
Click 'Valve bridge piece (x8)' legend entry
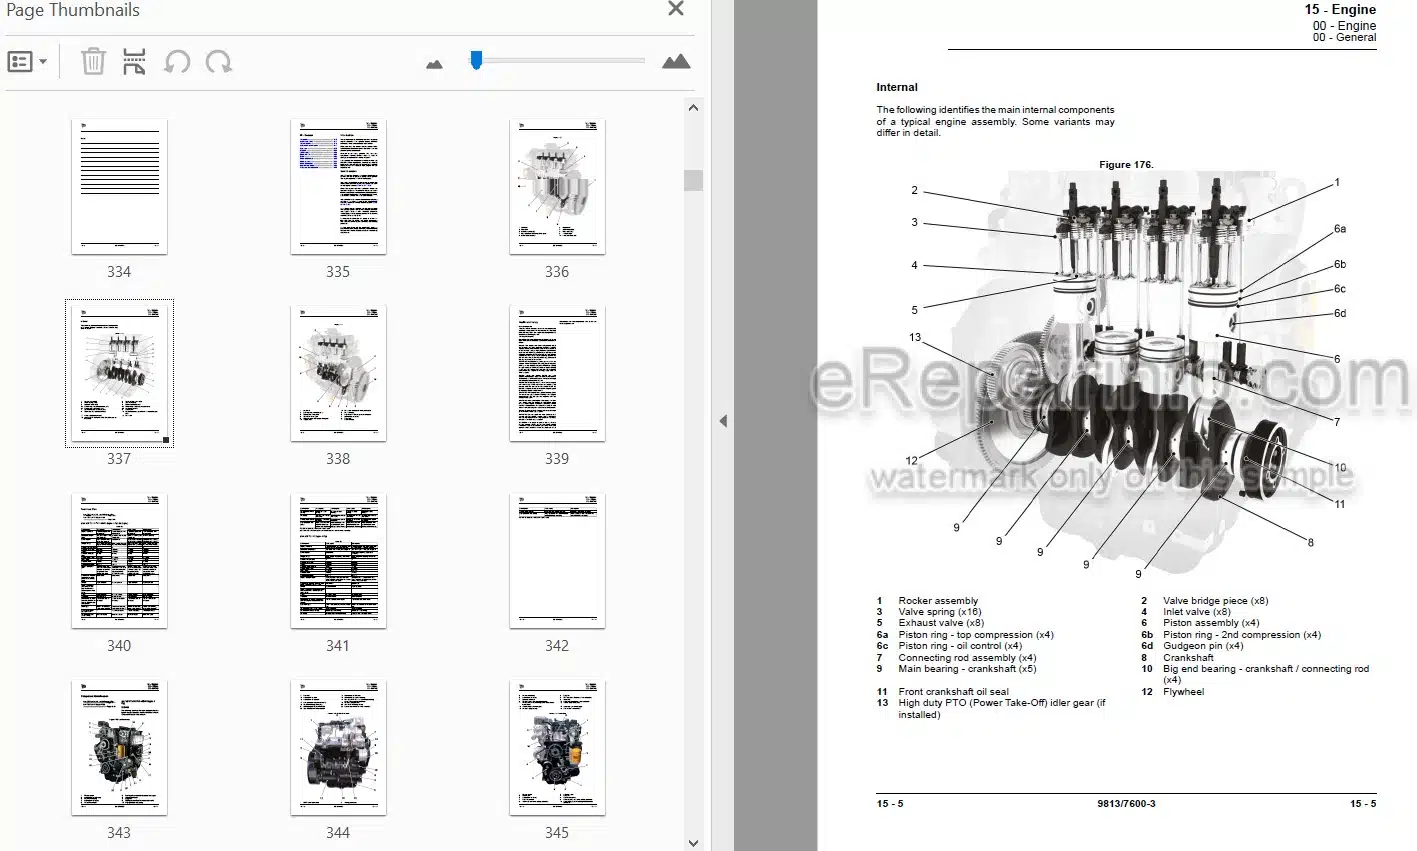tap(1215, 601)
